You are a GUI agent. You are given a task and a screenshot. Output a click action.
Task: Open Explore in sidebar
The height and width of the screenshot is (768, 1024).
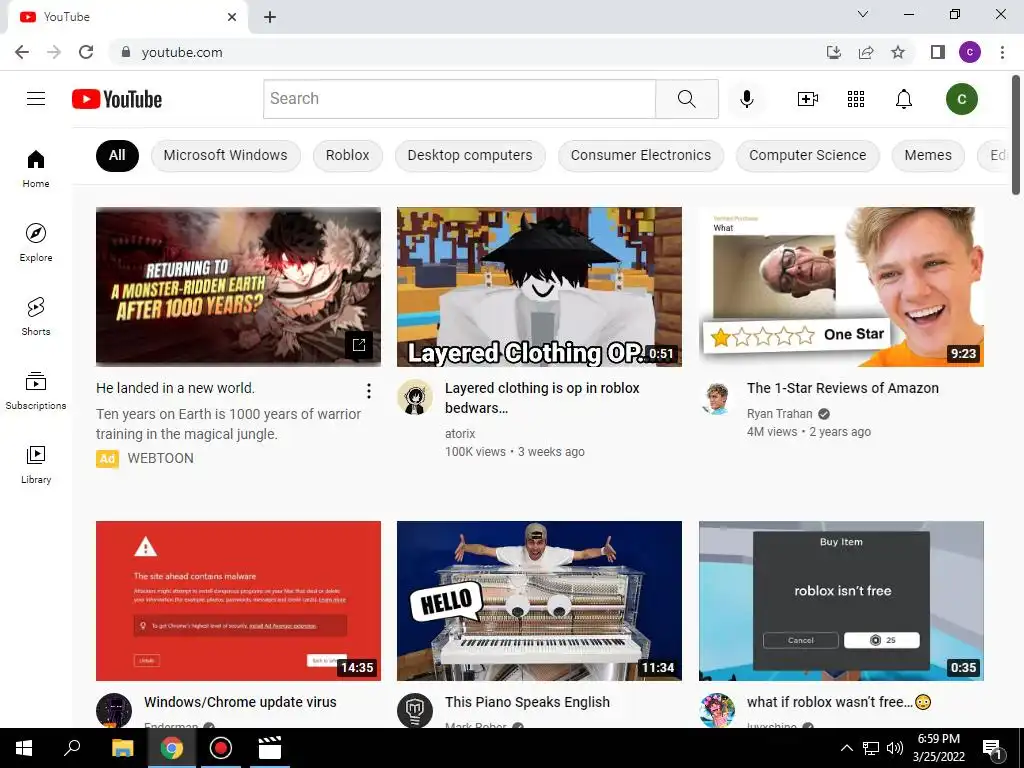coord(36,242)
